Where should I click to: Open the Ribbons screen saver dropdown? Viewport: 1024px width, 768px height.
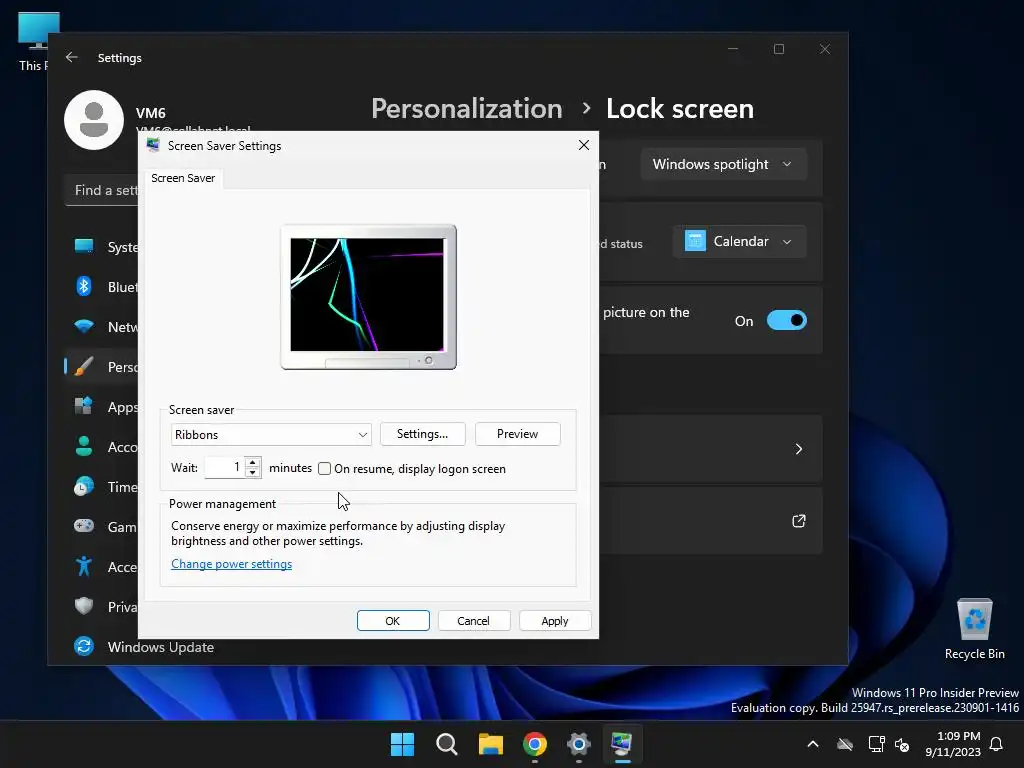pos(271,434)
